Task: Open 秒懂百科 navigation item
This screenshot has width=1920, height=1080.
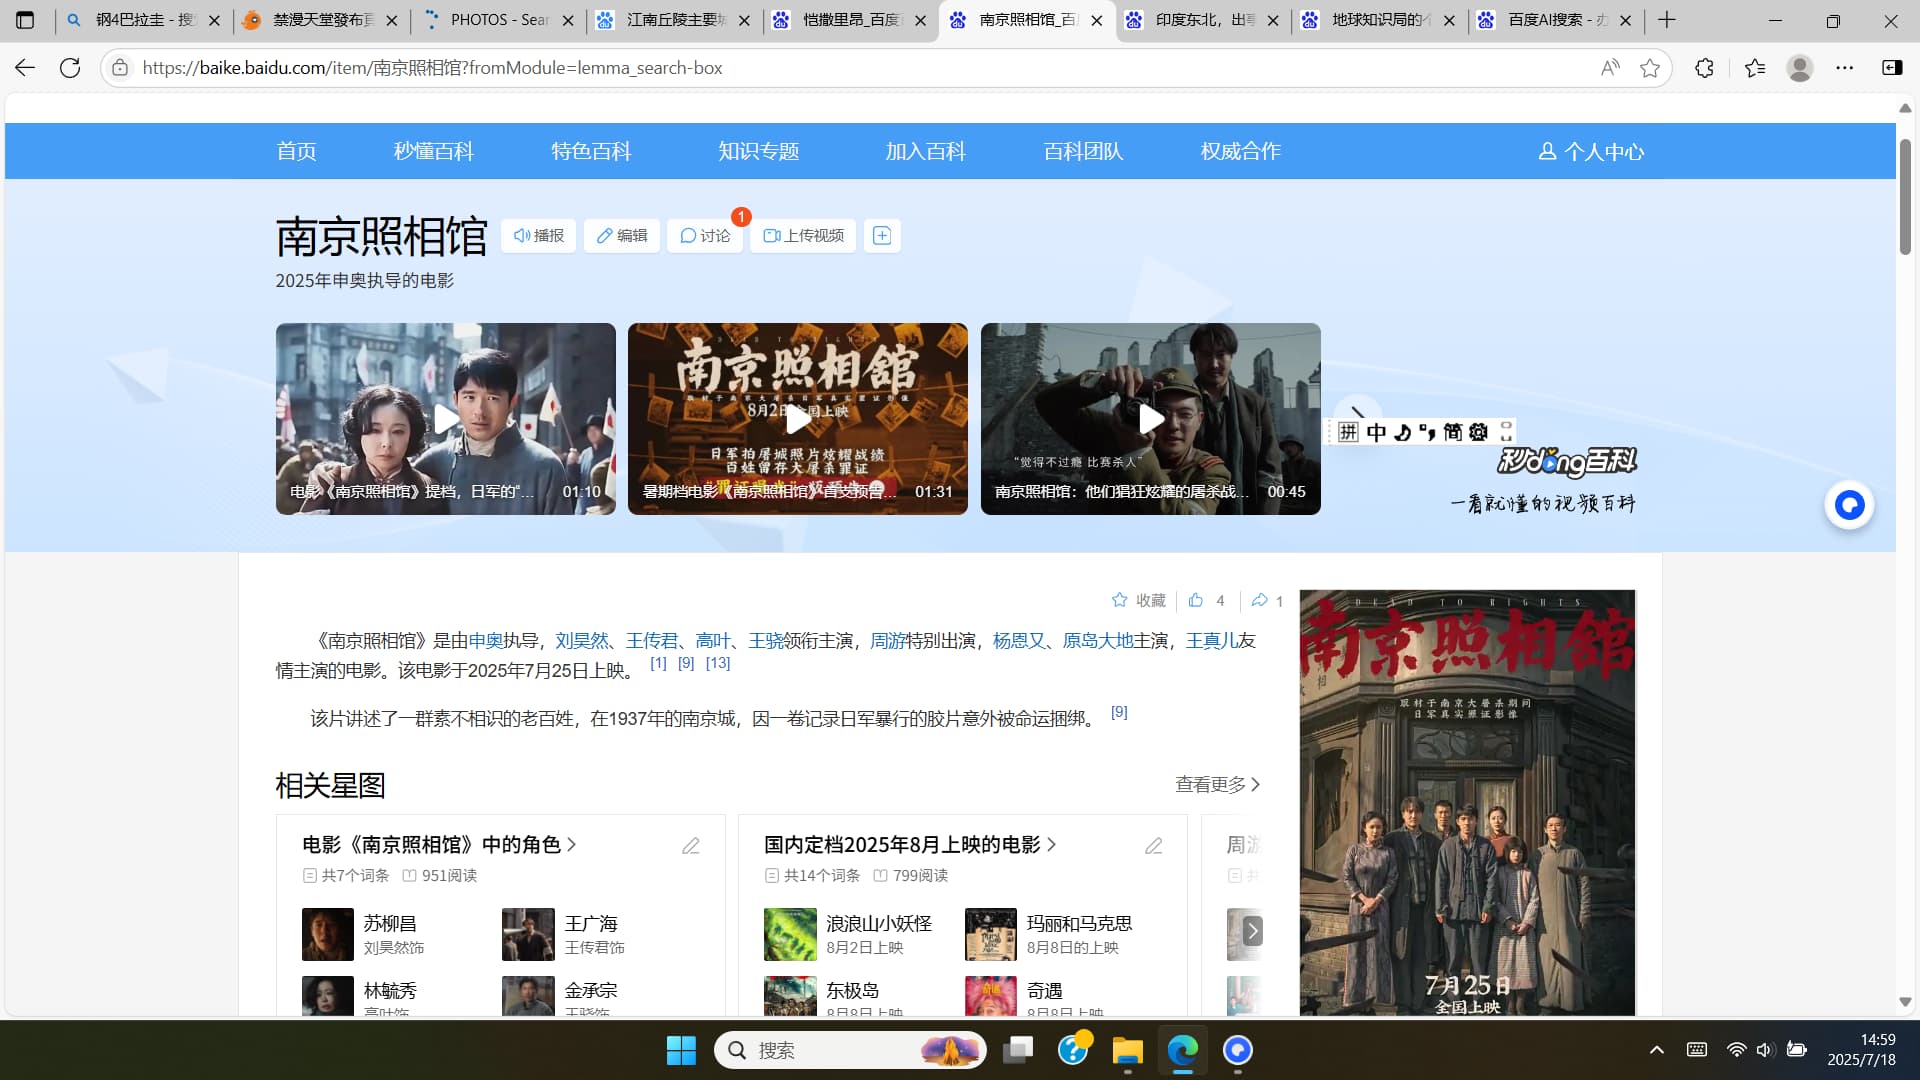Action: [x=433, y=151]
